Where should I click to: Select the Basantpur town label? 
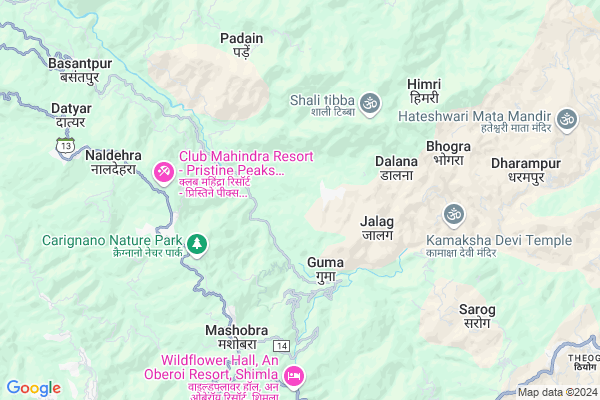(80, 70)
